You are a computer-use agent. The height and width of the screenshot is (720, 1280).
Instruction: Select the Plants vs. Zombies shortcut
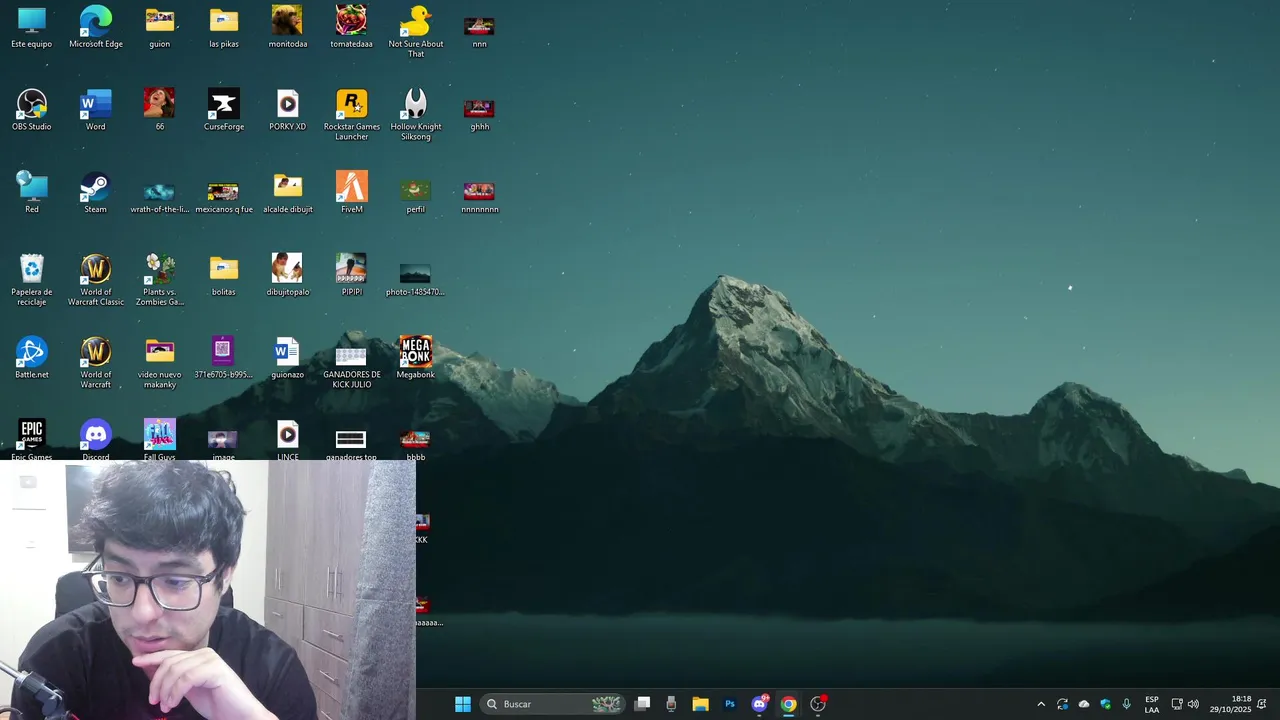coord(160,280)
